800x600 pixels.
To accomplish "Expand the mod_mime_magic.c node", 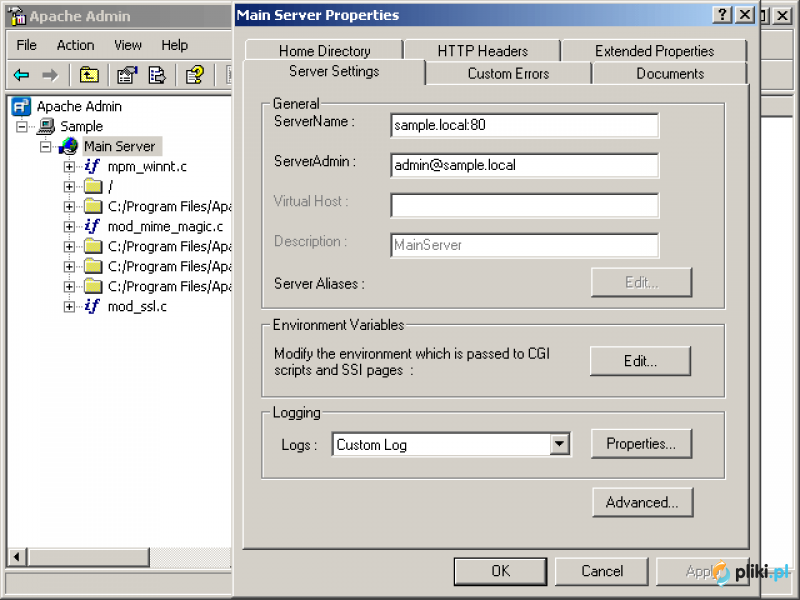I will tap(69, 227).
